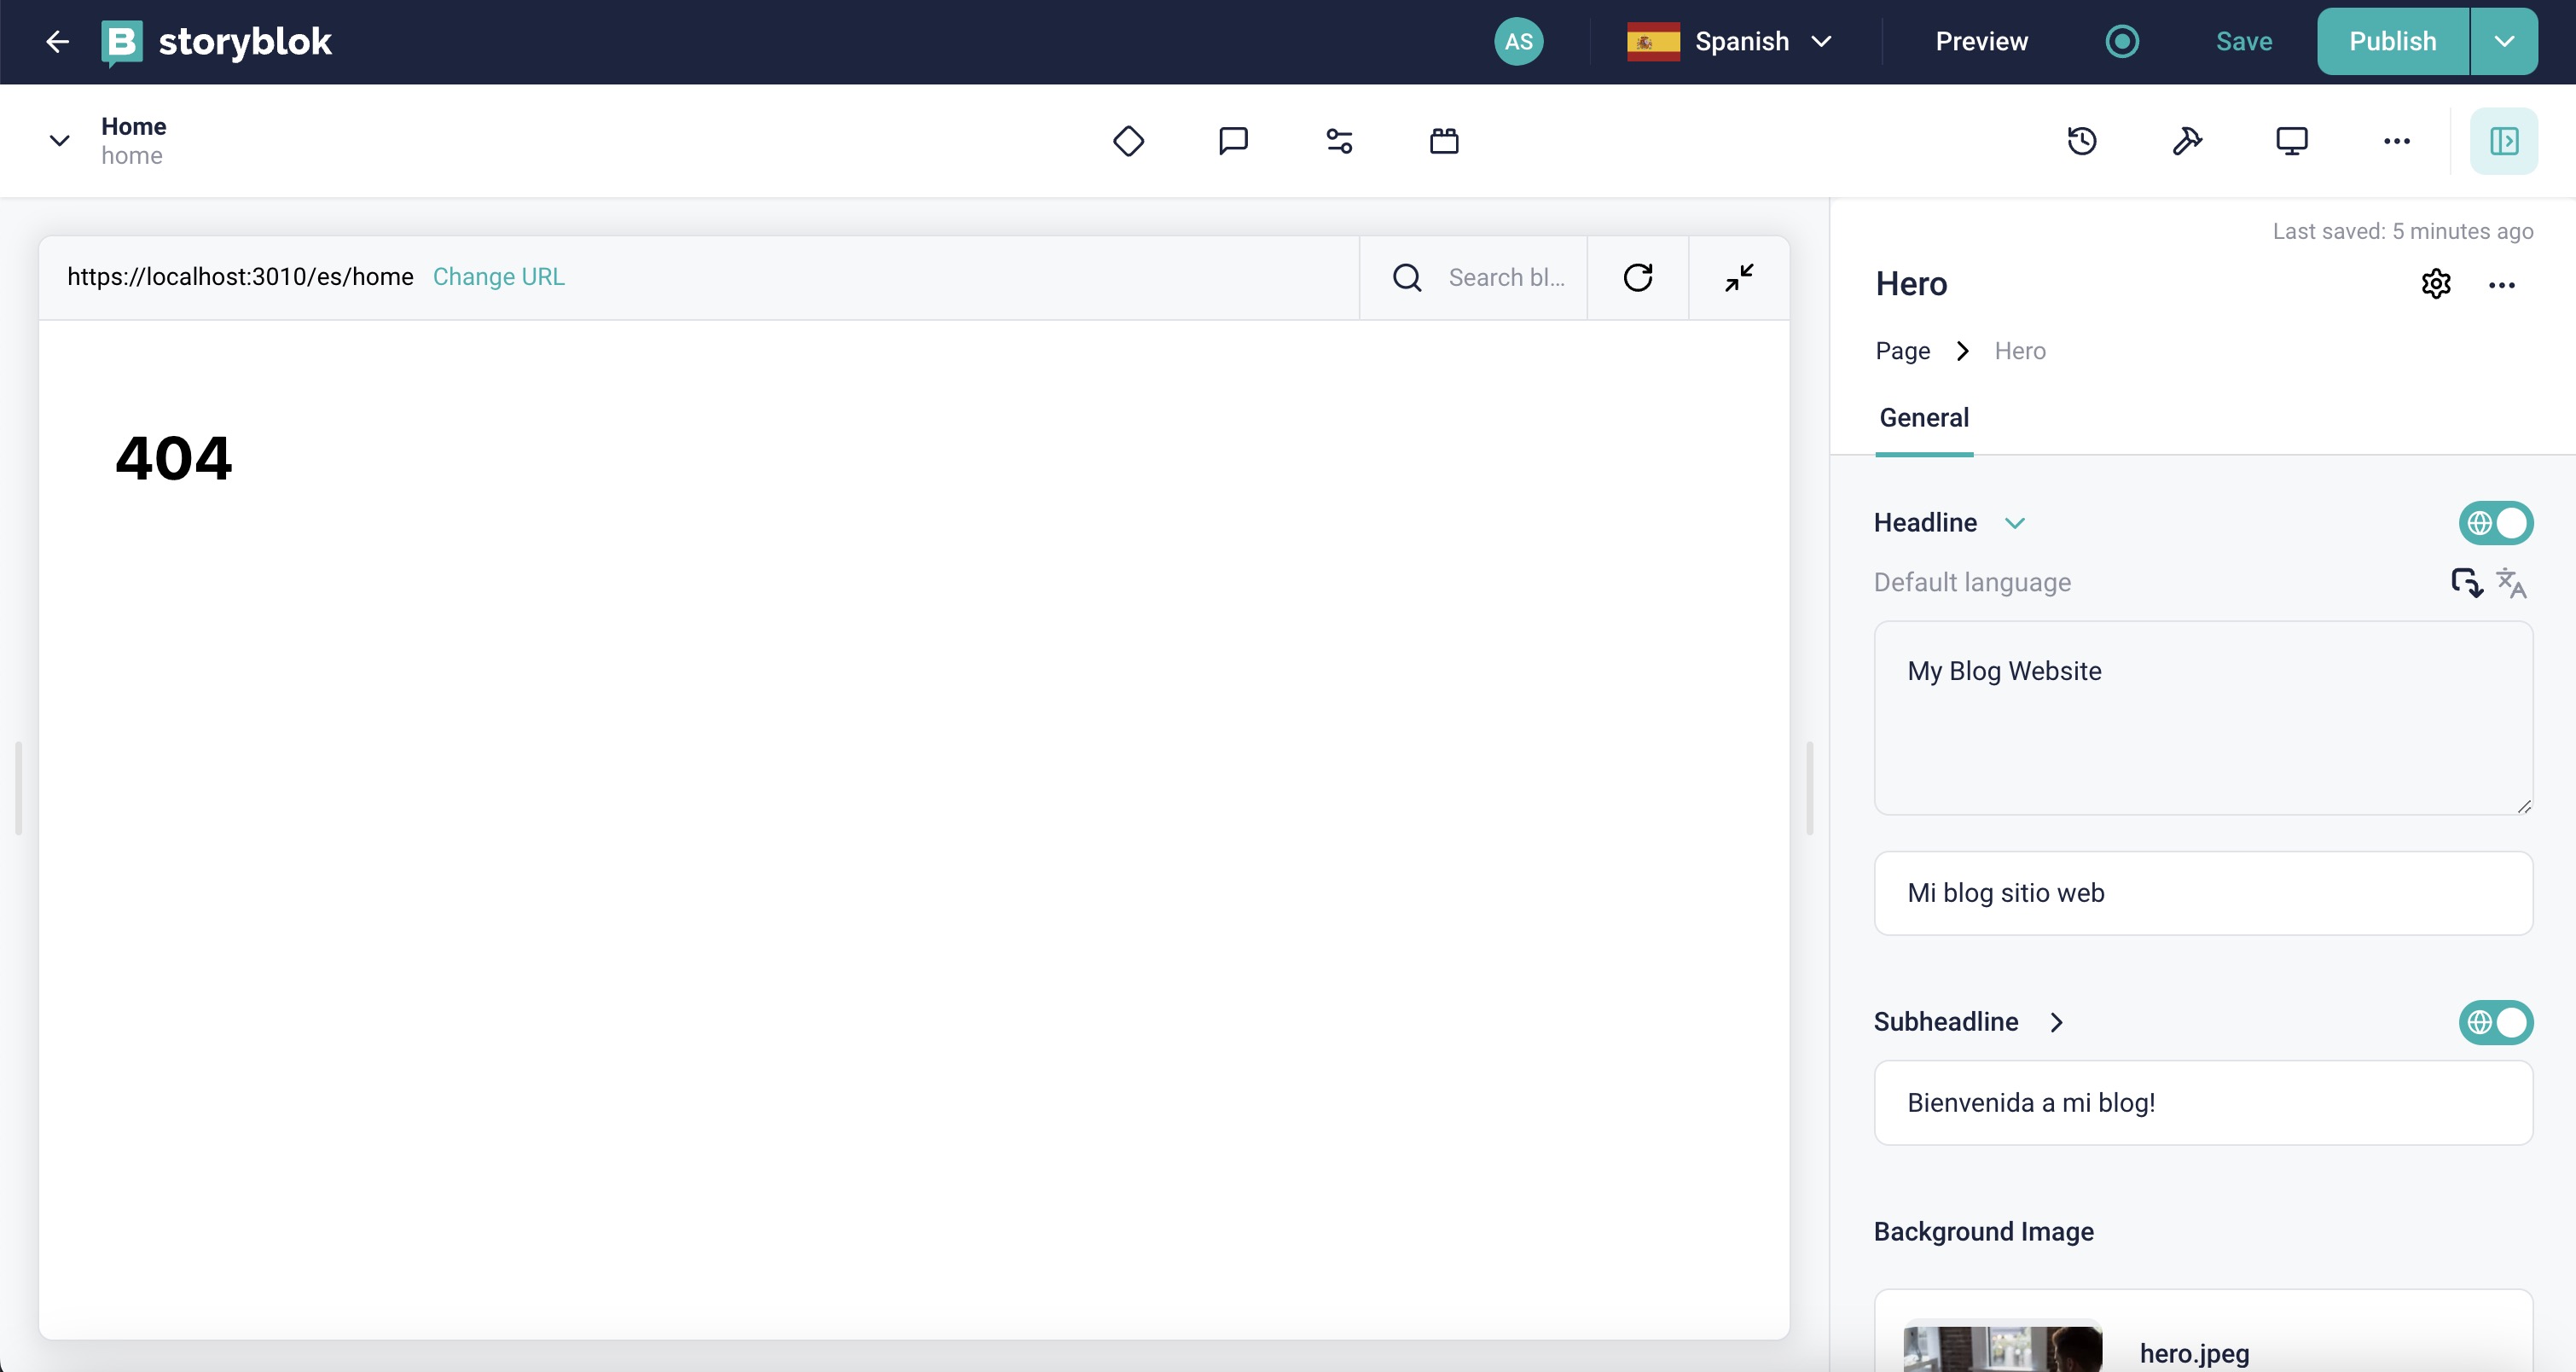Expand the Subheadline field section
2576x1372 pixels.
(2056, 1021)
